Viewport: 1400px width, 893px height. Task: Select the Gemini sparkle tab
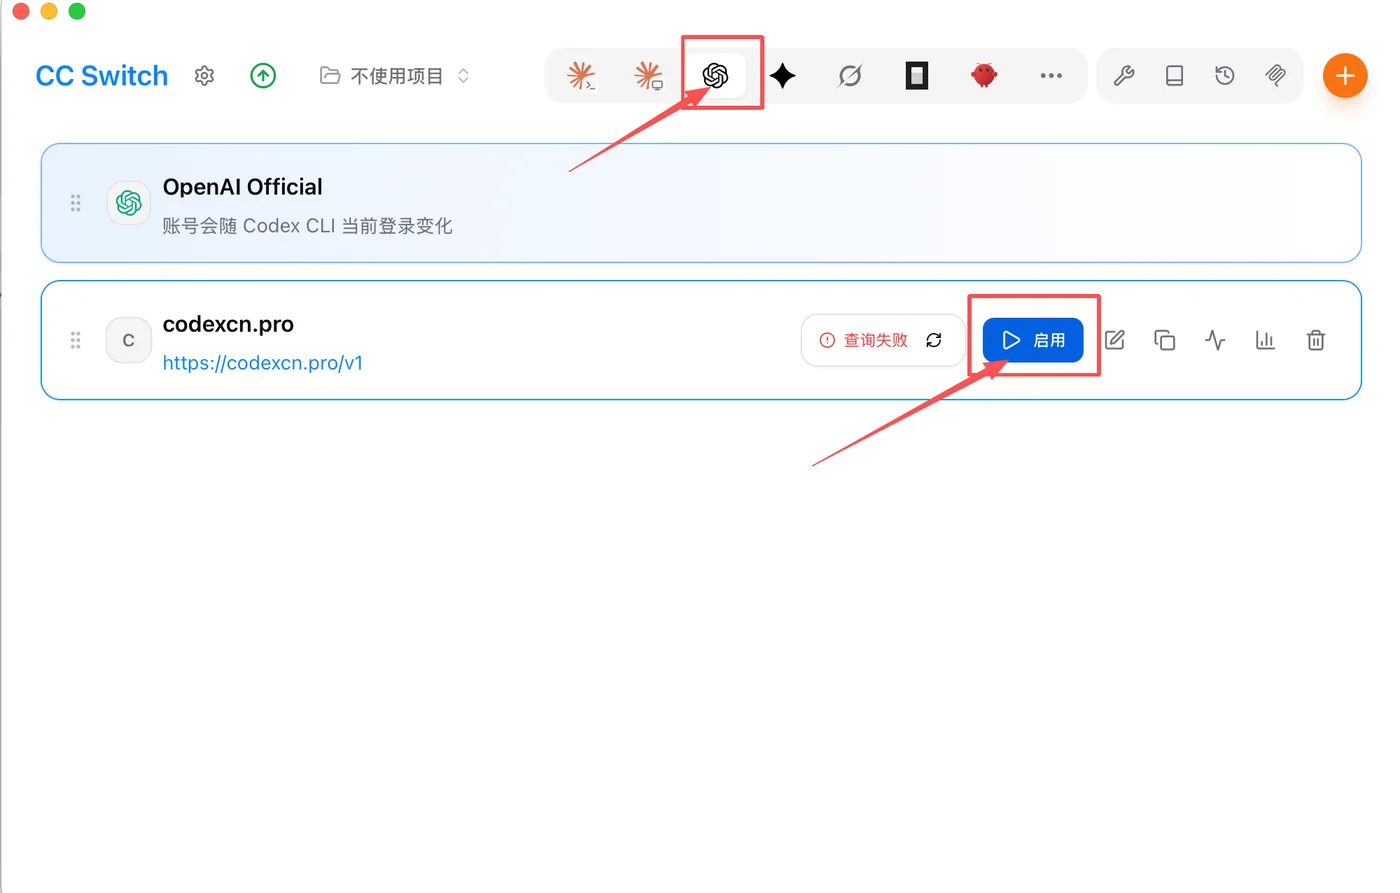coord(783,76)
